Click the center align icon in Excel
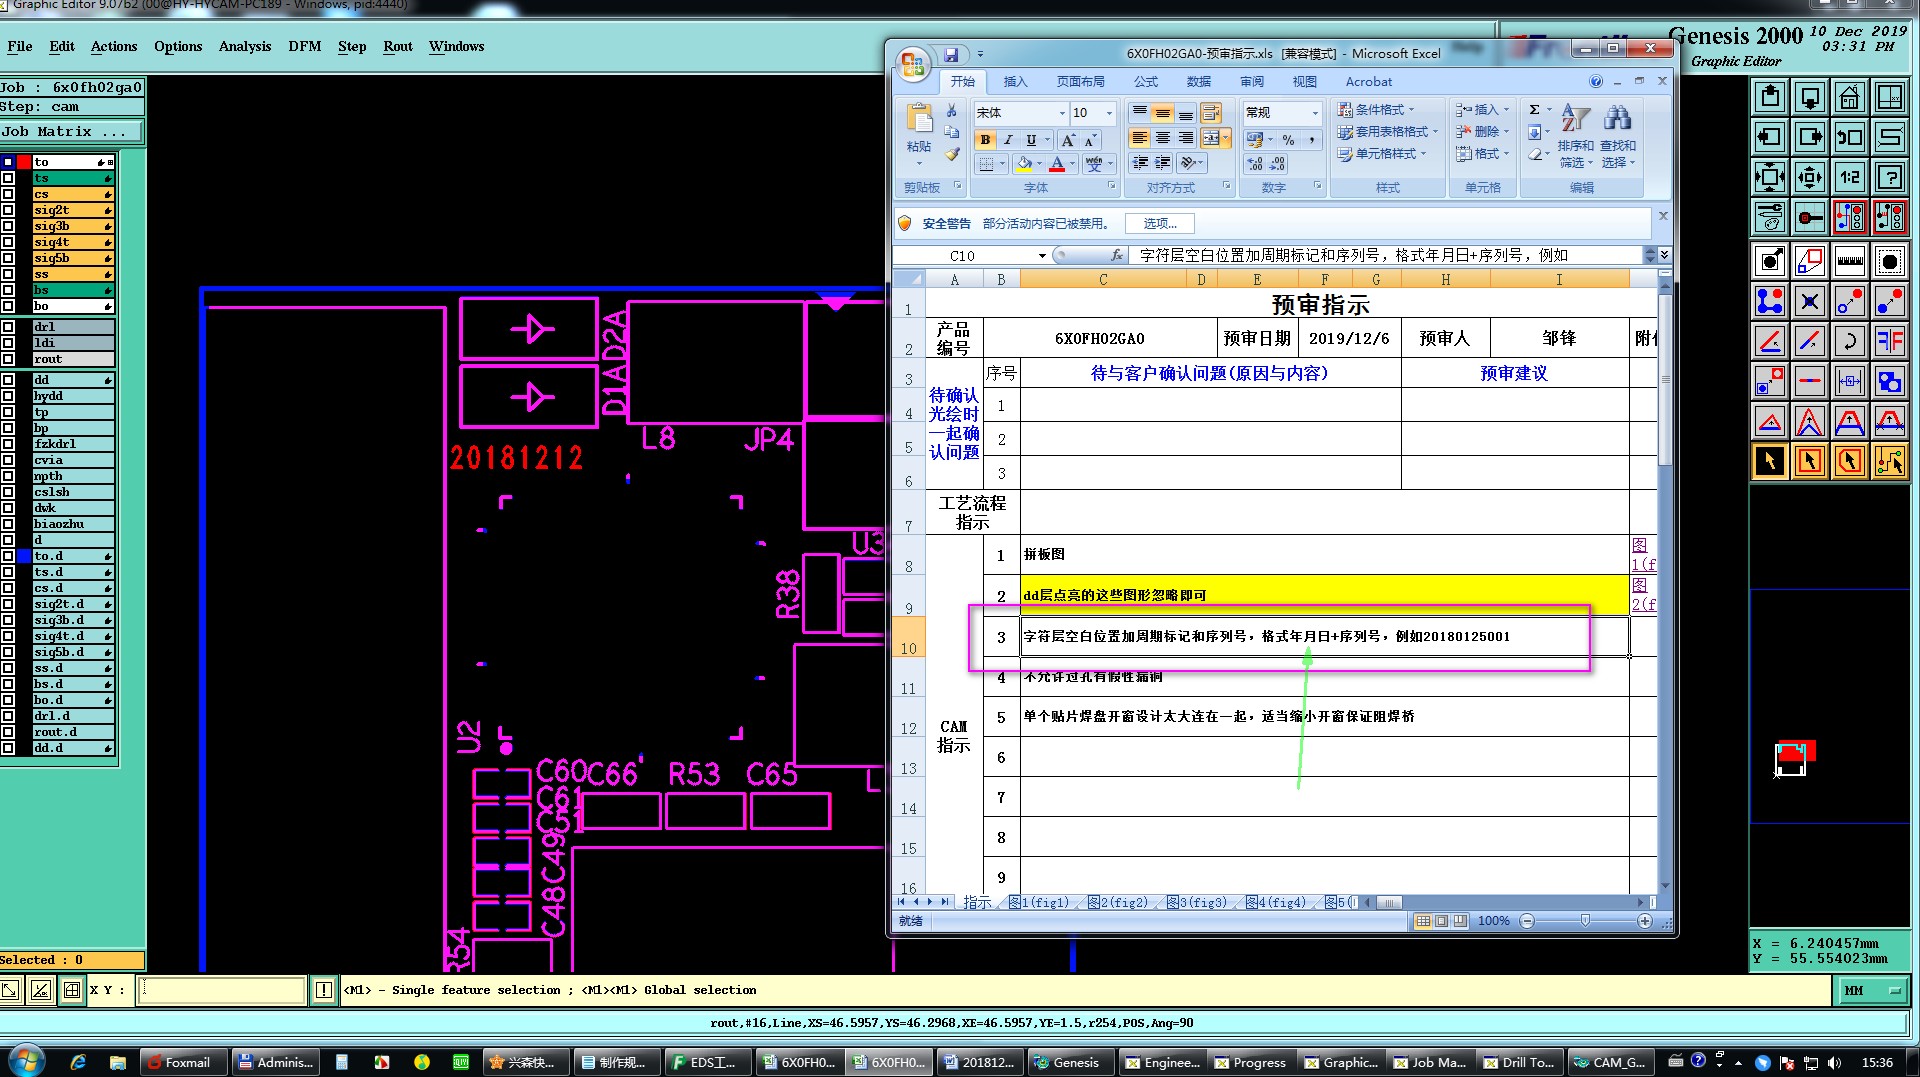1920x1077 pixels. (1162, 138)
